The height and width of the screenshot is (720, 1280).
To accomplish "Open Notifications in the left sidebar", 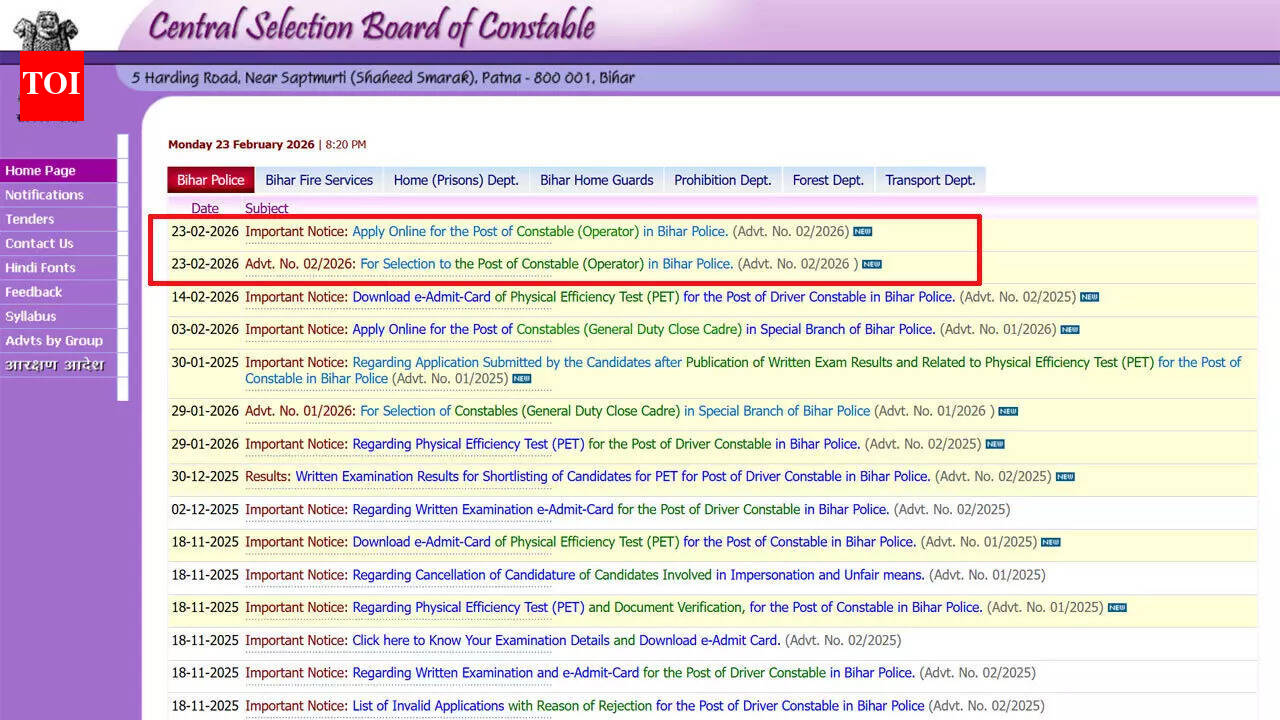I will coord(44,195).
